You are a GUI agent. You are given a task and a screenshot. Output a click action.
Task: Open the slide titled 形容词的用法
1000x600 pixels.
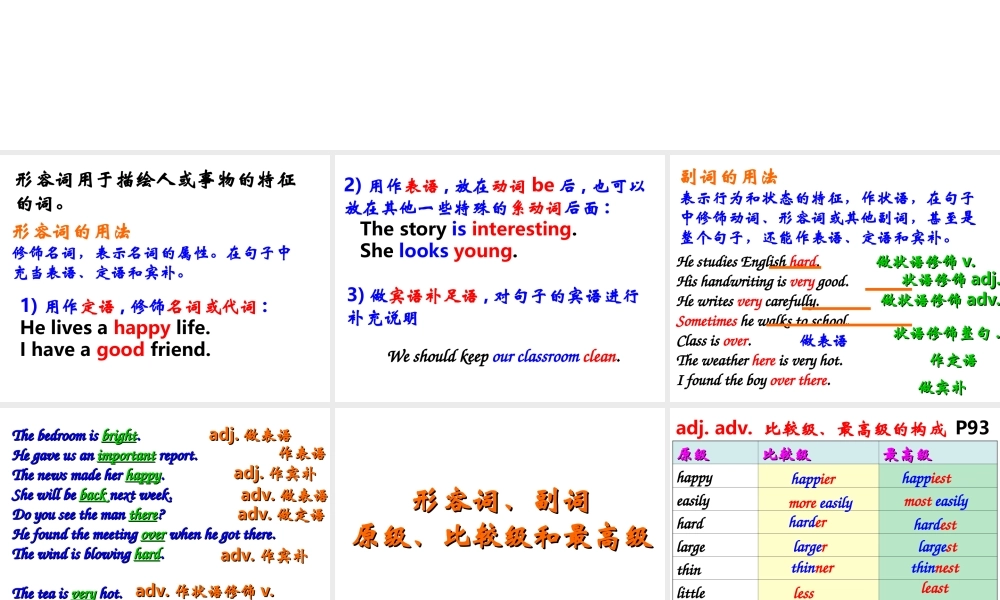tap(165, 278)
